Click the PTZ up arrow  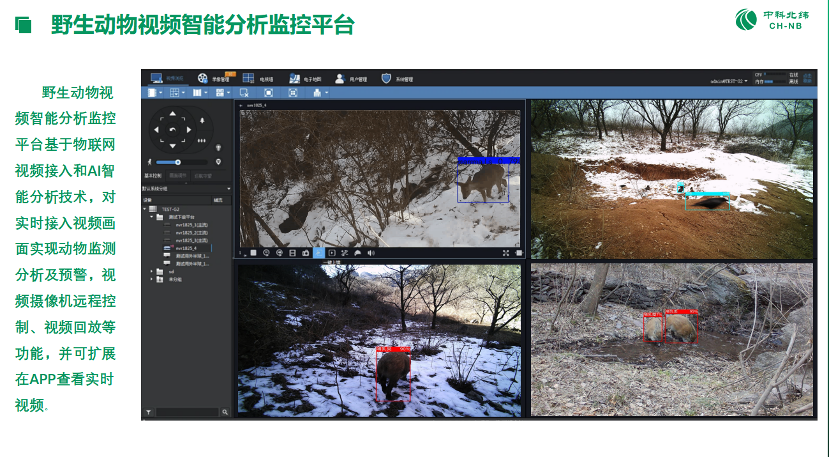[x=174, y=113]
